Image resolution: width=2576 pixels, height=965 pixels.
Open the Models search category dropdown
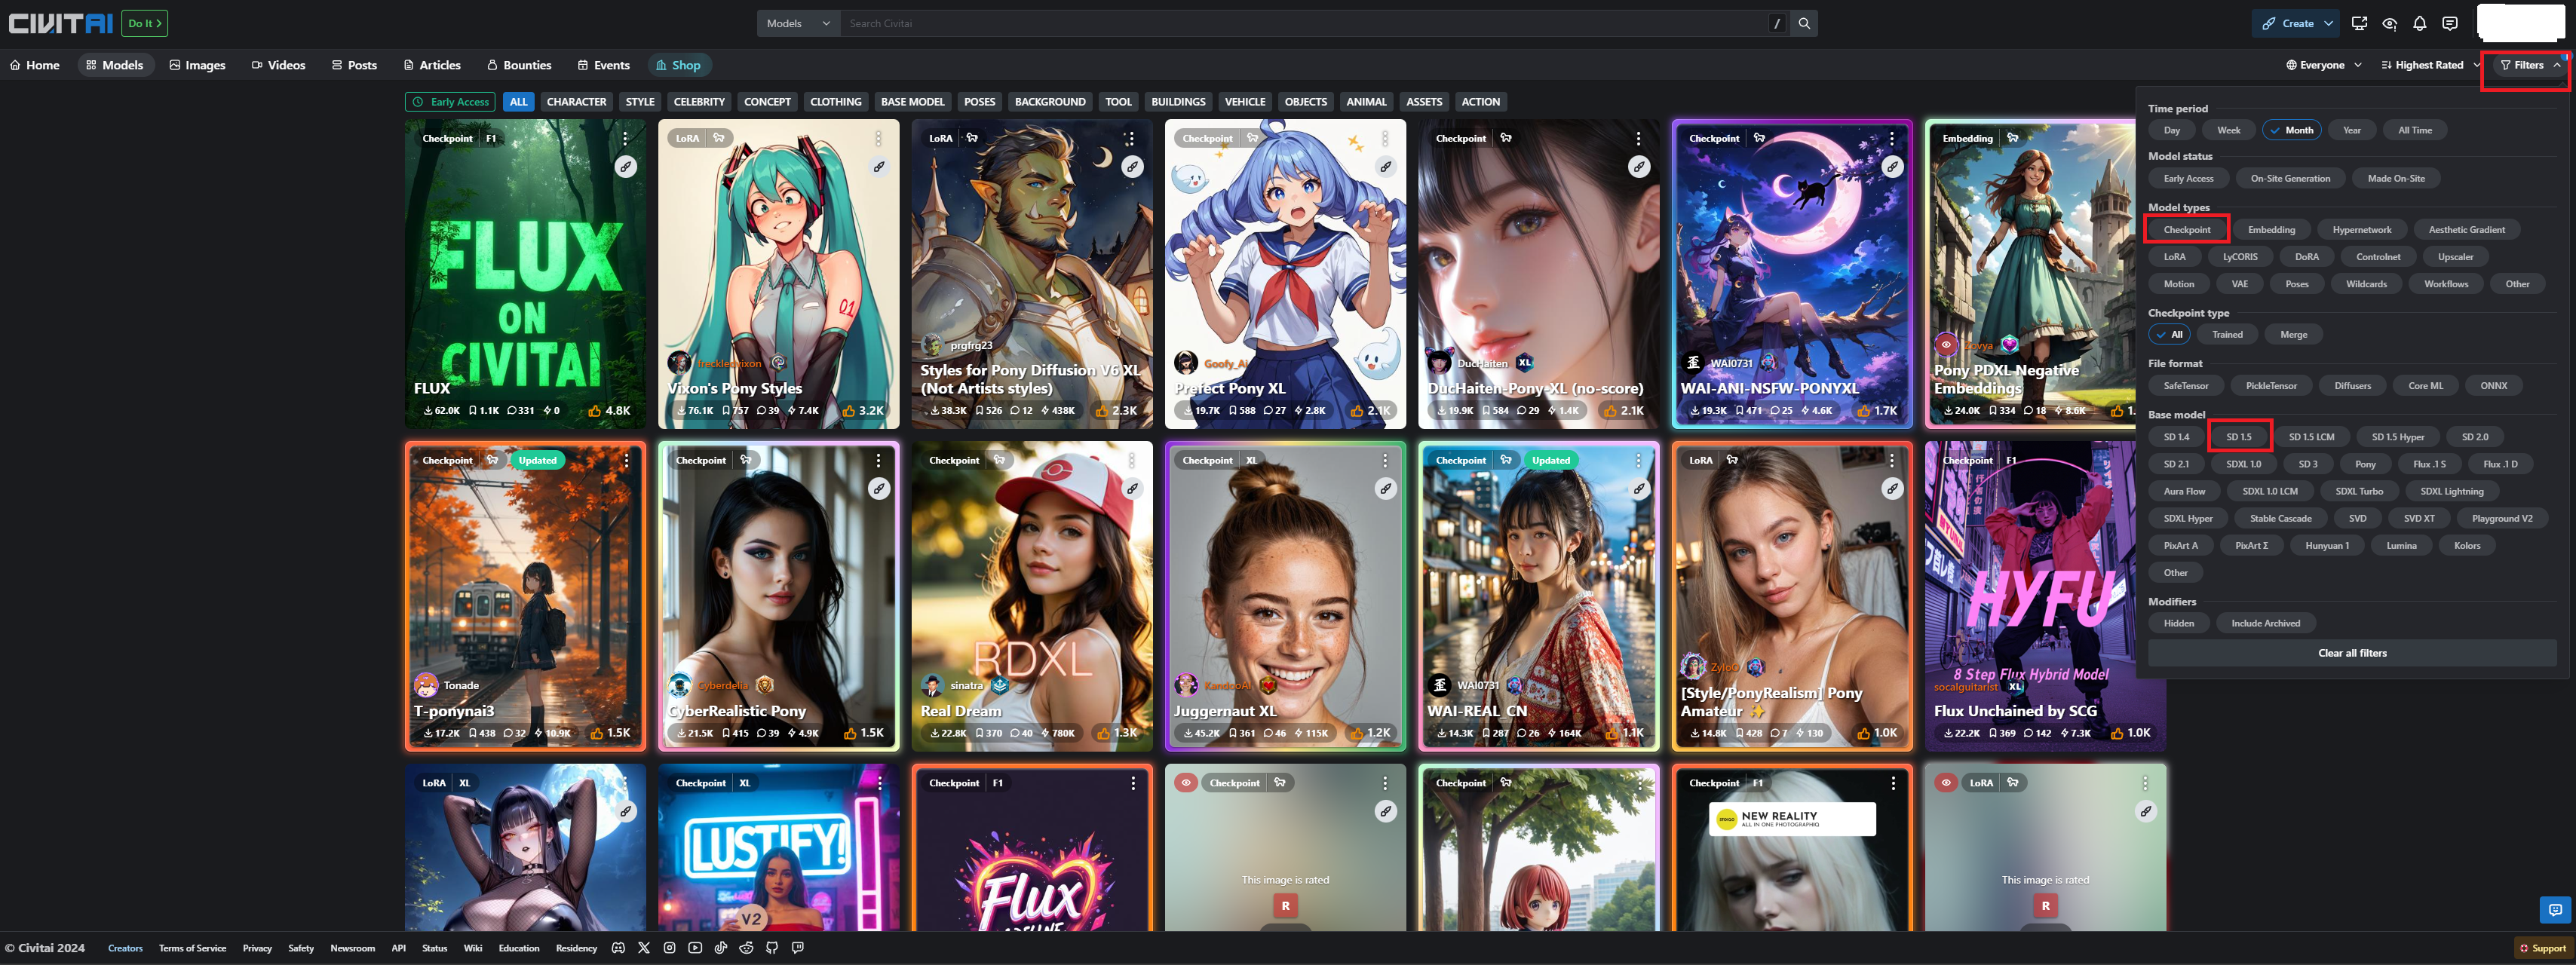[x=797, y=23]
